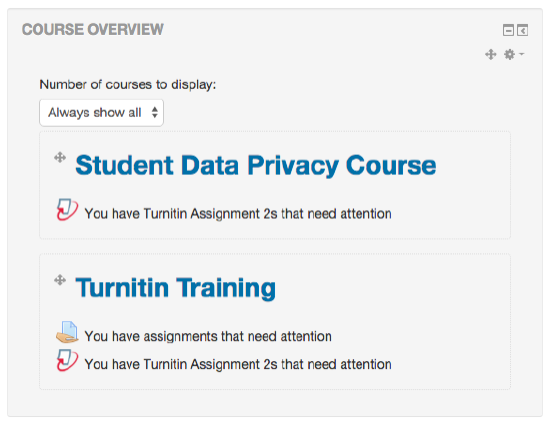This screenshot has width=550, height=426.
Task: Click the up-down arrows in the courses selector
Action: (155, 113)
